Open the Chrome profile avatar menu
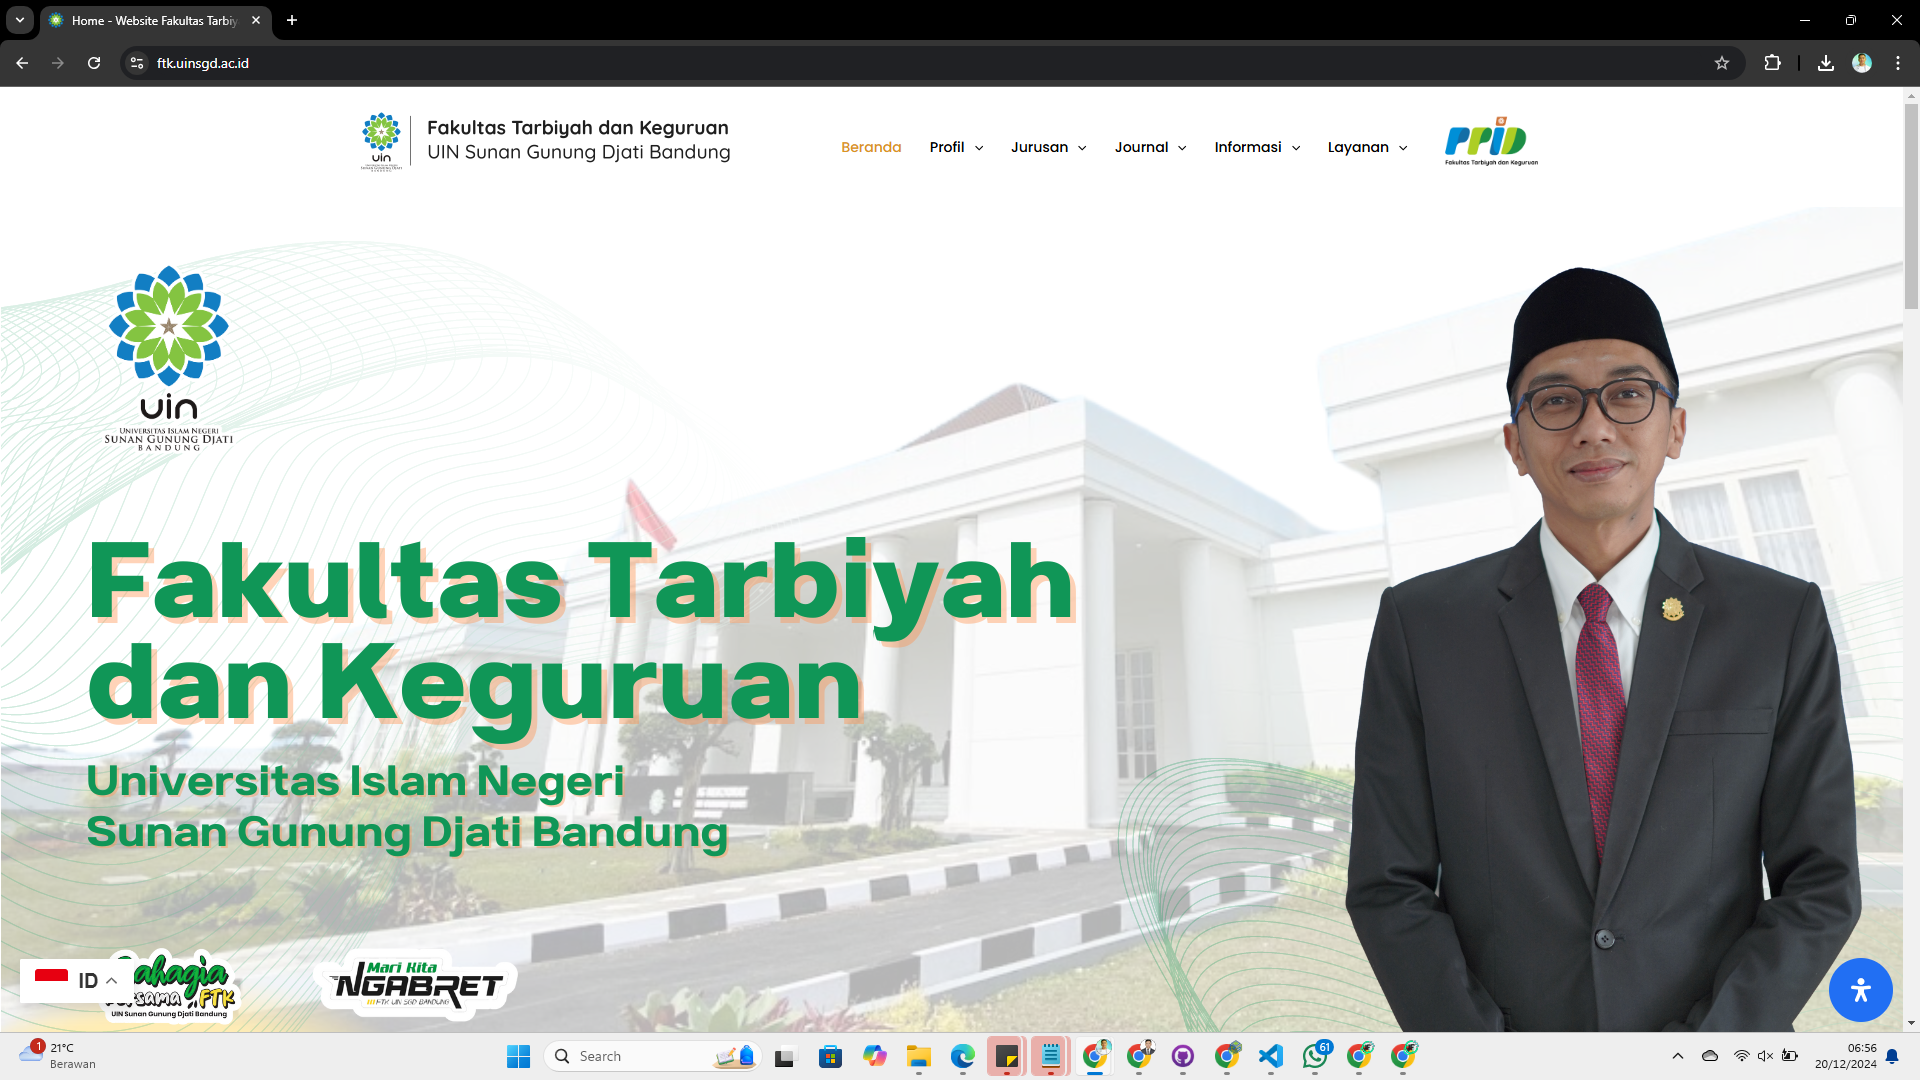 tap(1862, 63)
